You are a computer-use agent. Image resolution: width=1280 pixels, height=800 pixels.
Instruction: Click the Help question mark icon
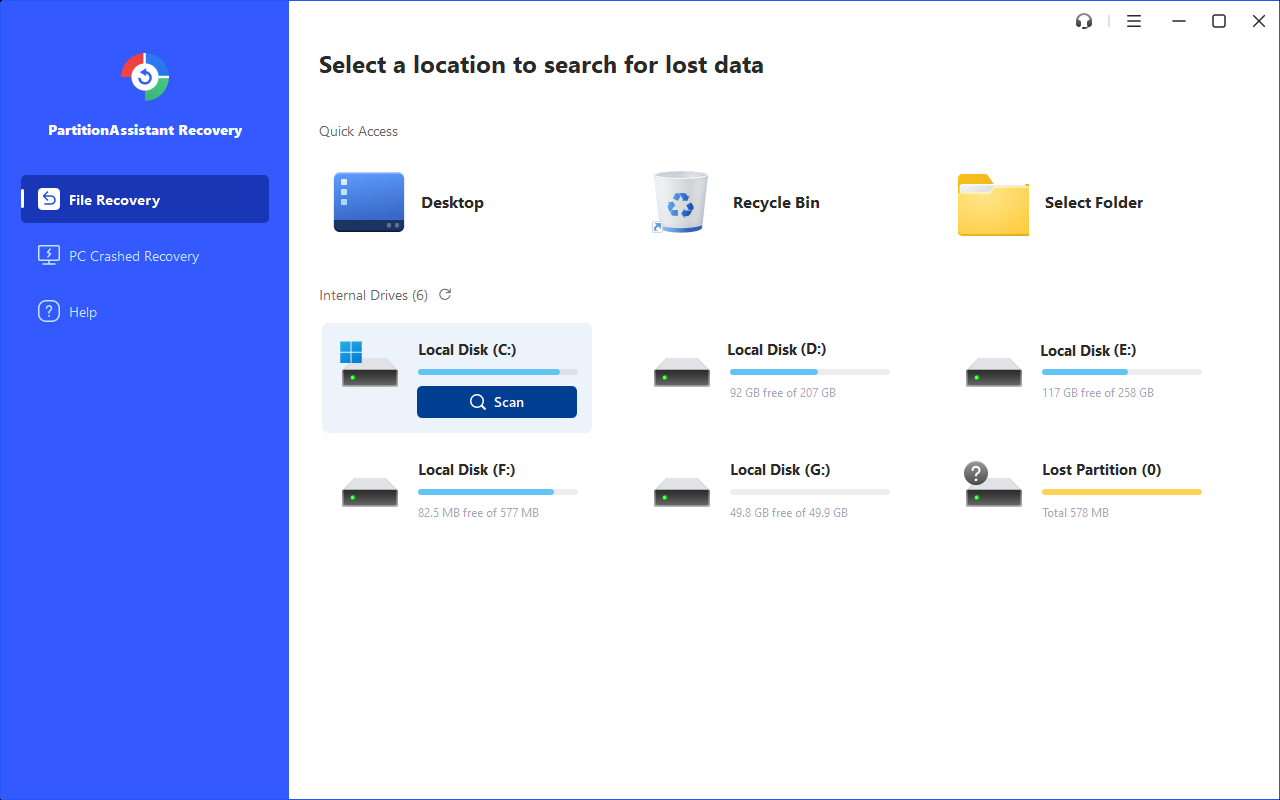(x=48, y=311)
